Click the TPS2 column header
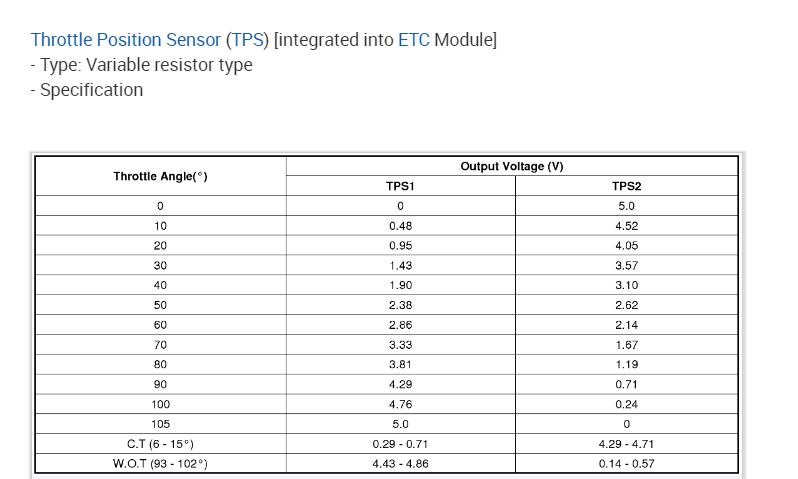 [626, 186]
